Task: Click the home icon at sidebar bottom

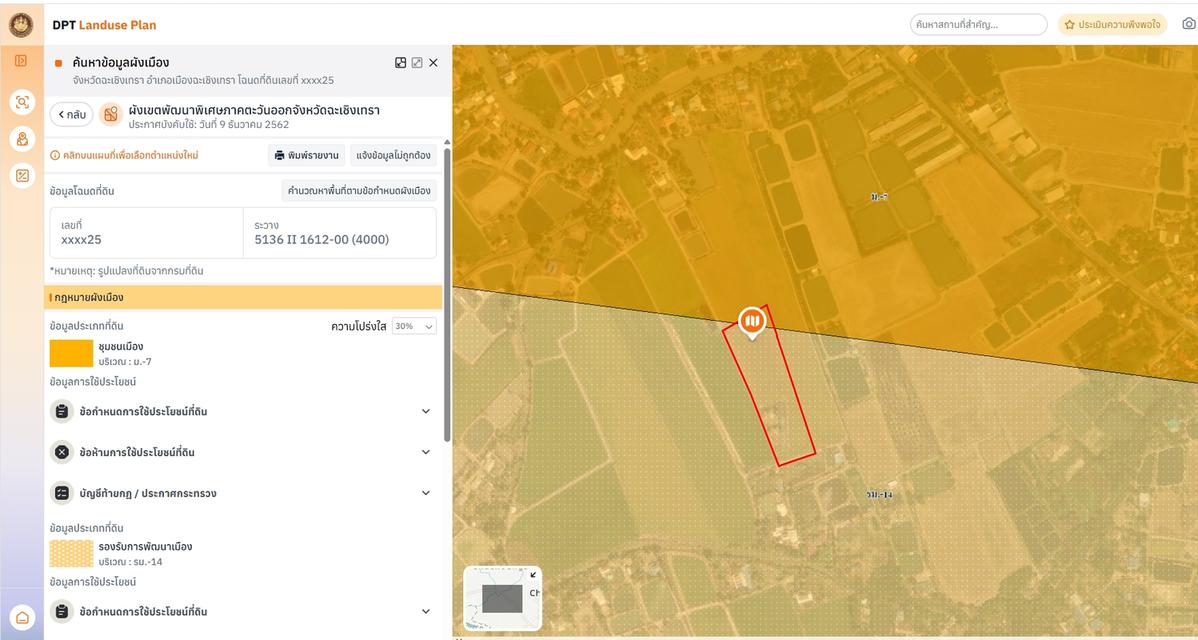Action: pyautogui.click(x=21, y=617)
